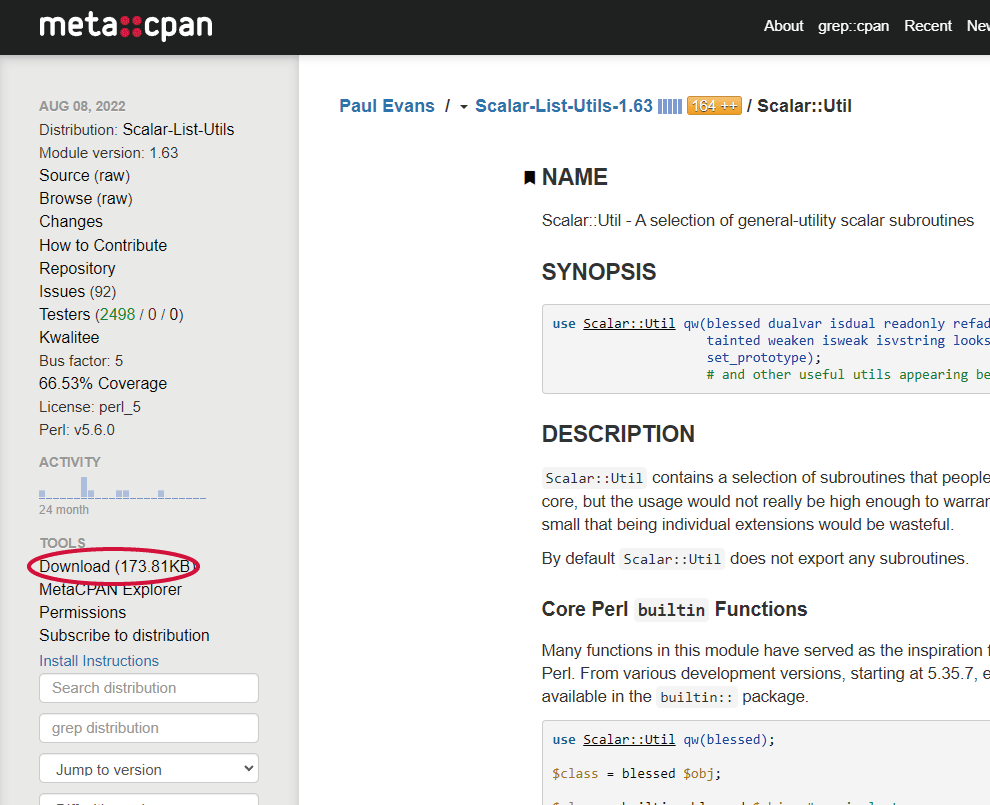
Task: Click the 24 month activity graph
Action: pos(122,490)
